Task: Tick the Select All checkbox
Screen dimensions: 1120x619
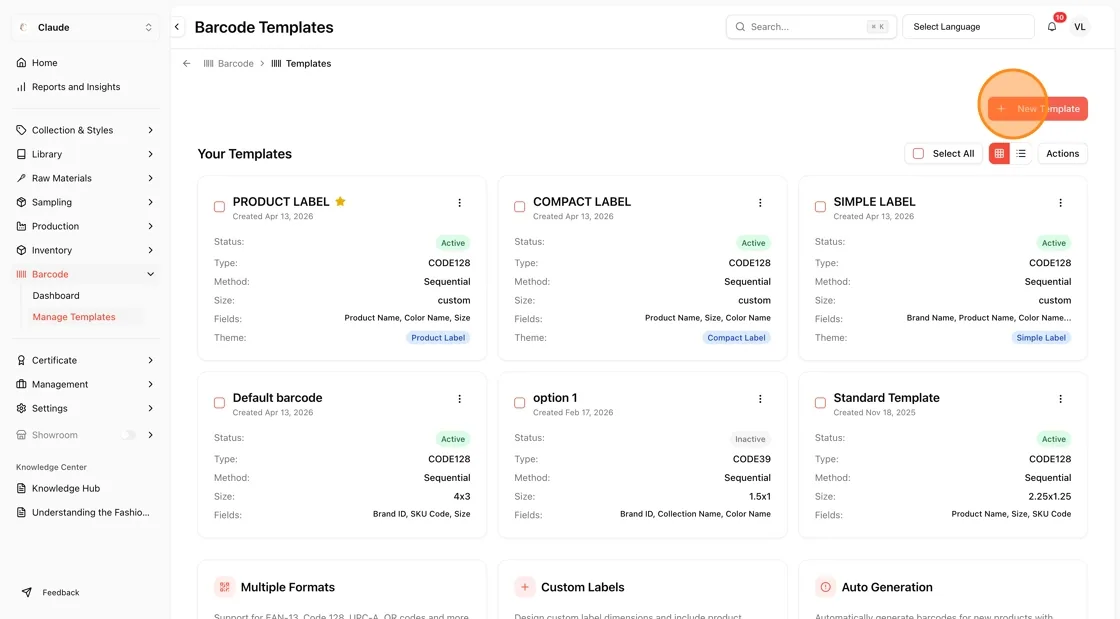Action: pos(919,154)
